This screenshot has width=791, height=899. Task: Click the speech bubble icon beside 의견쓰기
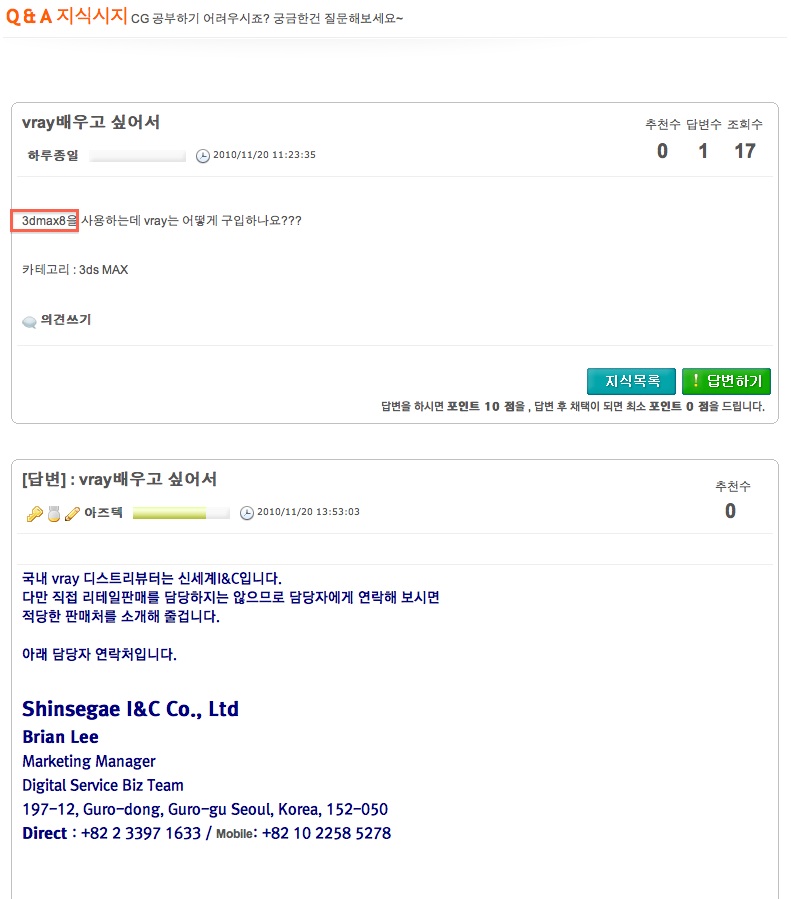pyautogui.click(x=29, y=322)
